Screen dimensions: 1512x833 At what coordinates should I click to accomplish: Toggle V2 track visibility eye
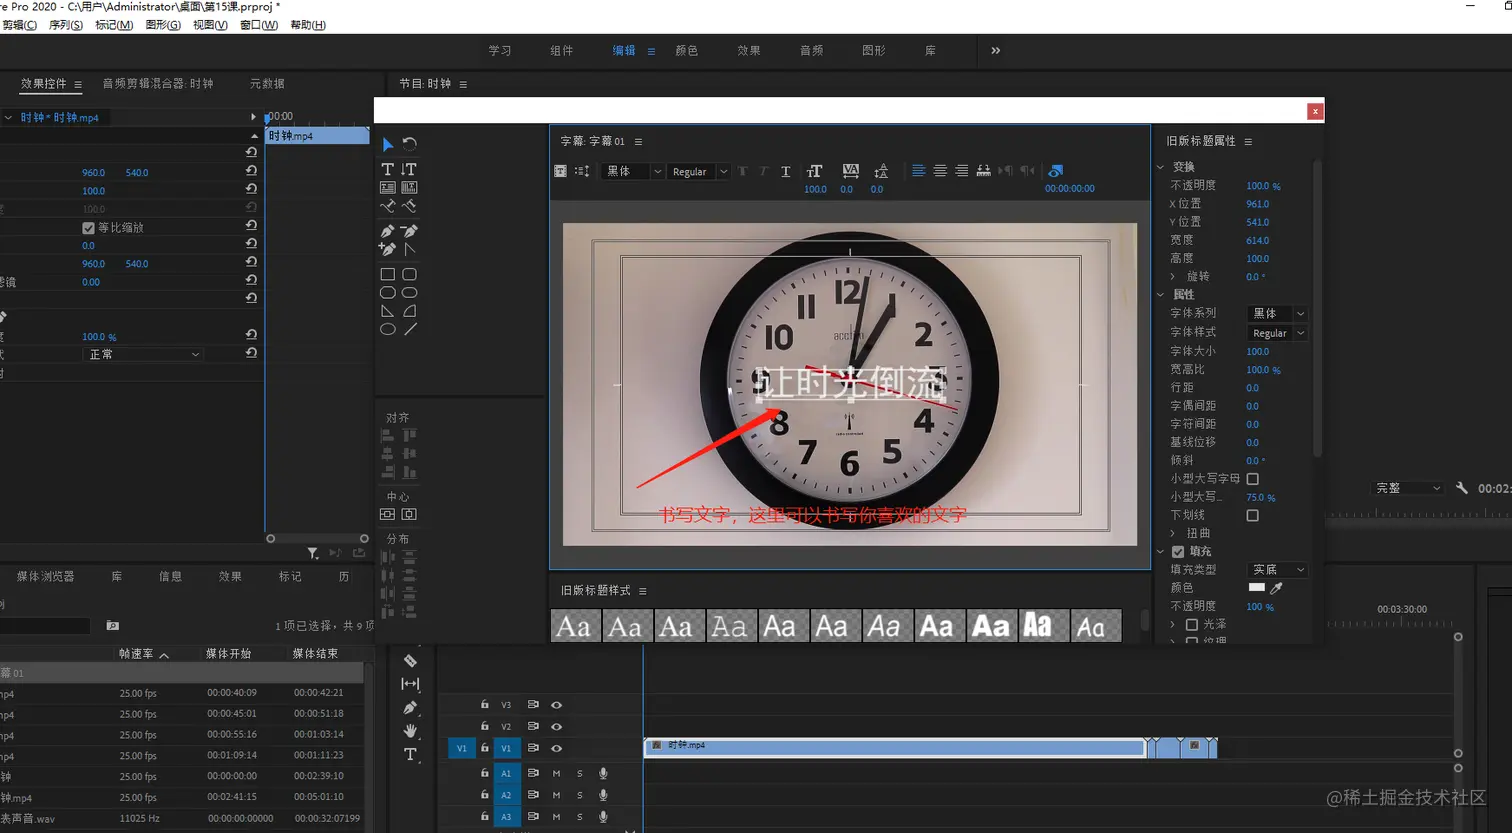click(x=556, y=727)
